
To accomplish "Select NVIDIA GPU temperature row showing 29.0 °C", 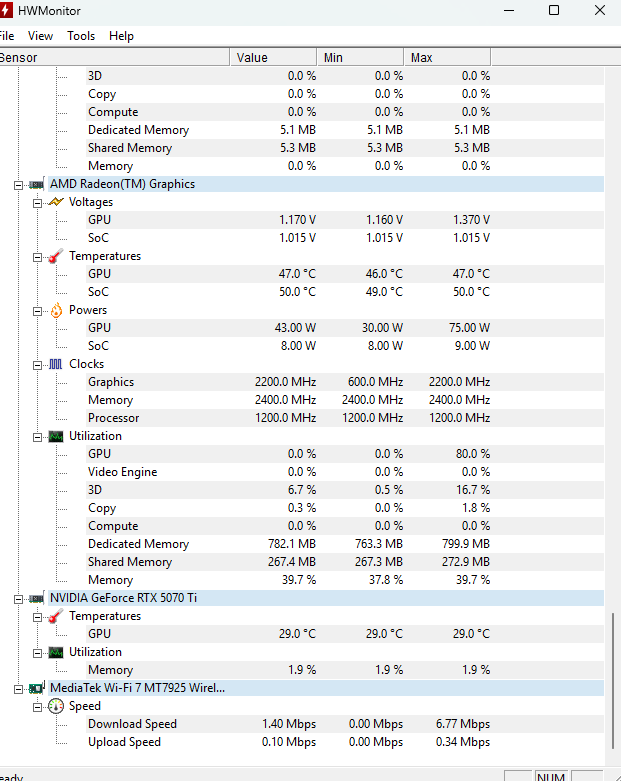I will [345, 634].
